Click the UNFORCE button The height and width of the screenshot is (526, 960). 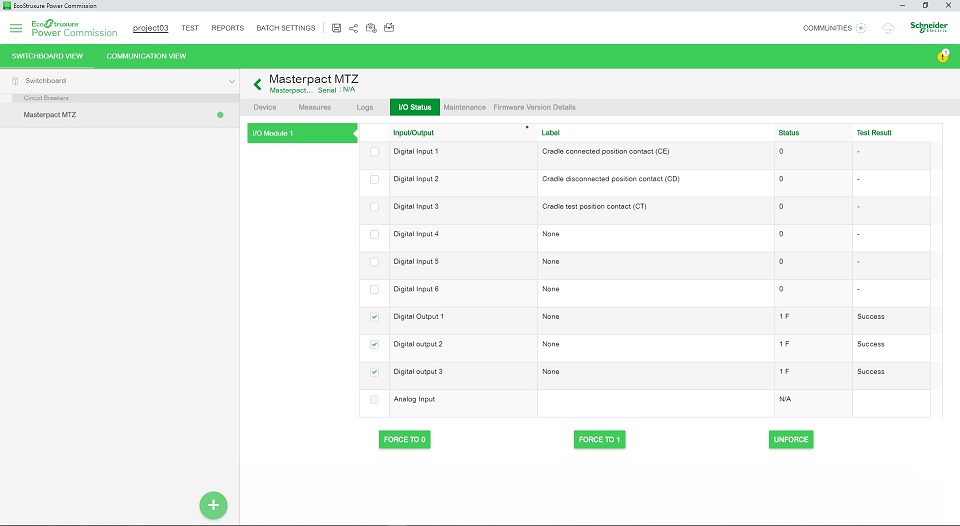click(791, 440)
